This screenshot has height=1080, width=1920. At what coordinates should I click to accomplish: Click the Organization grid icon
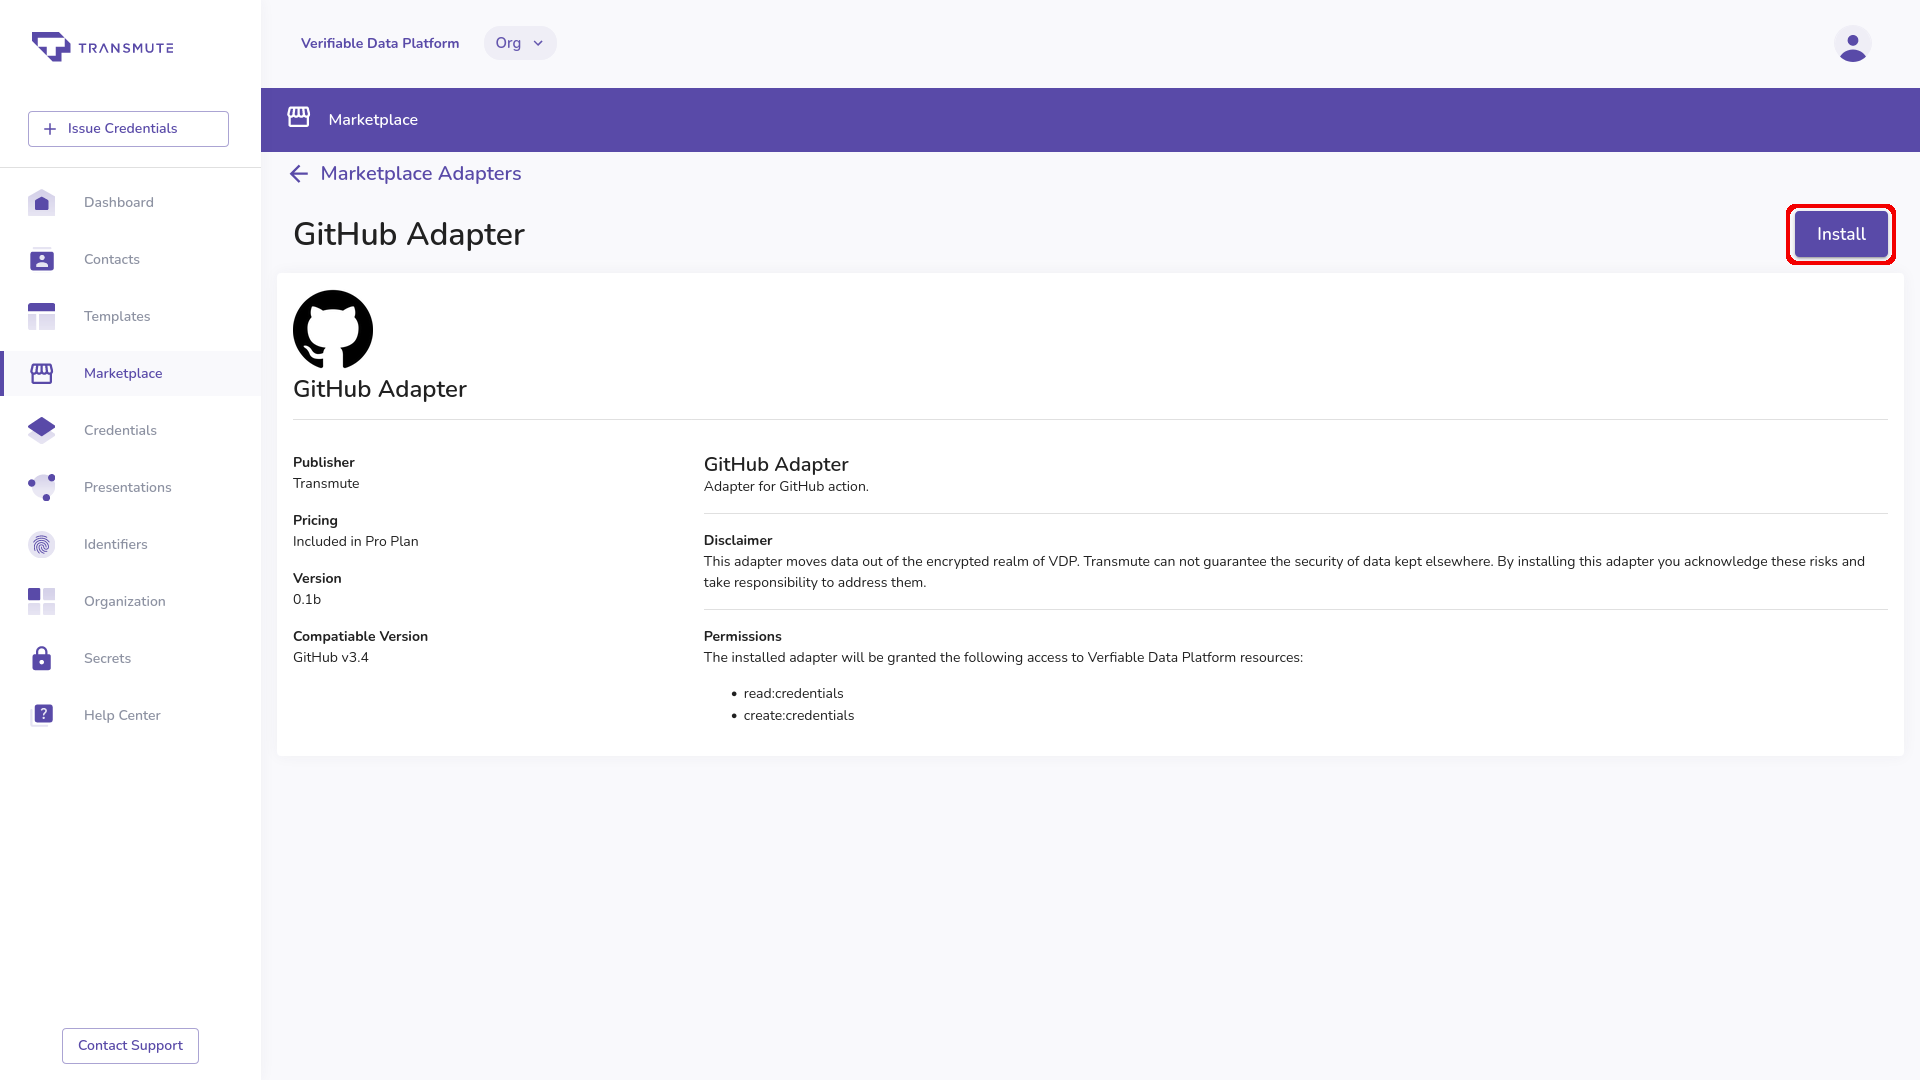tap(41, 601)
